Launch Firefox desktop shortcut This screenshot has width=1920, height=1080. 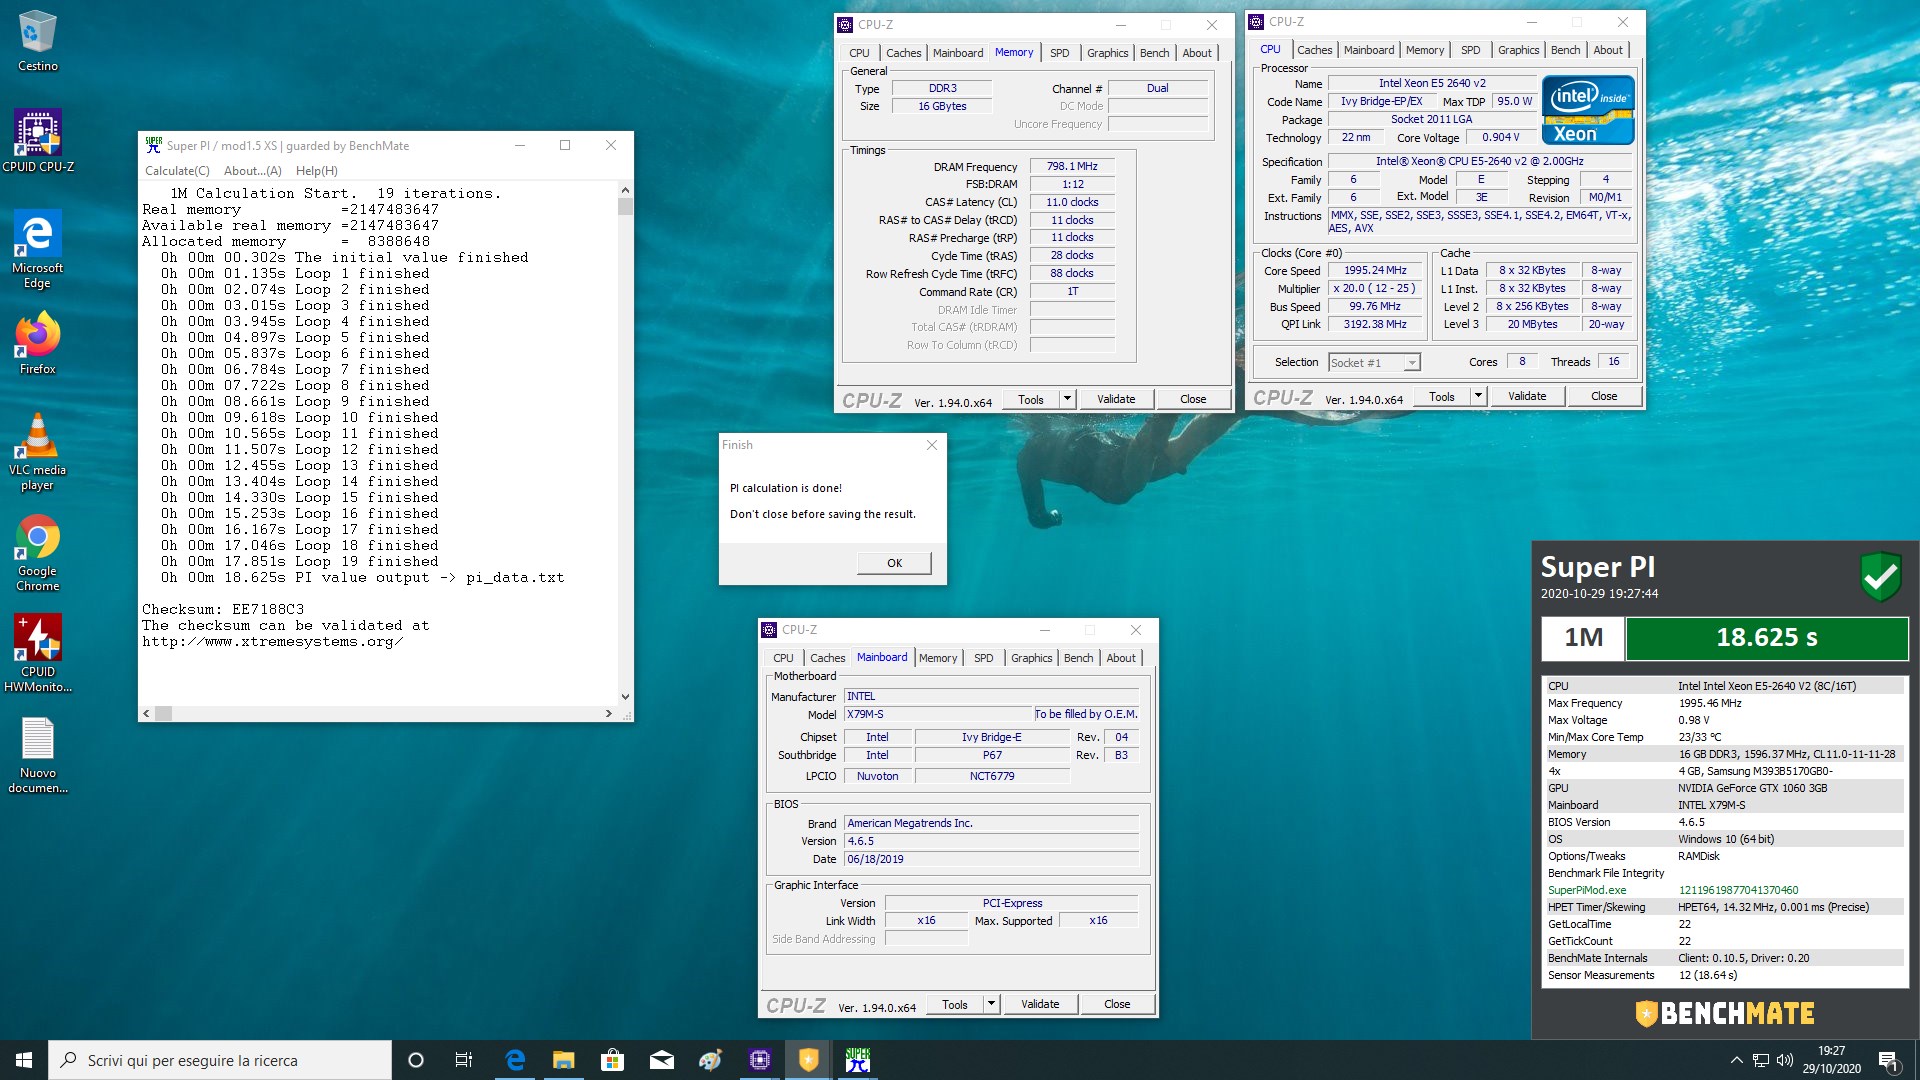pos(37,343)
